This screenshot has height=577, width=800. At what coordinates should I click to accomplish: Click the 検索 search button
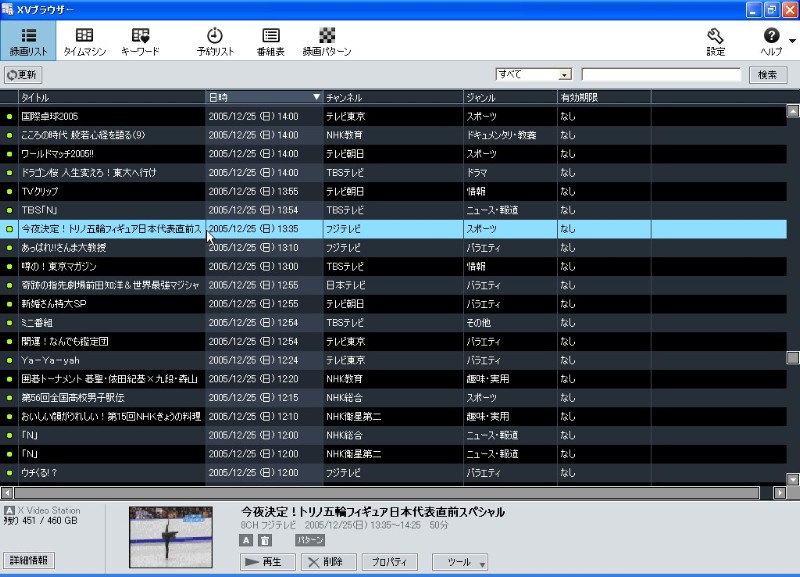tap(767, 75)
